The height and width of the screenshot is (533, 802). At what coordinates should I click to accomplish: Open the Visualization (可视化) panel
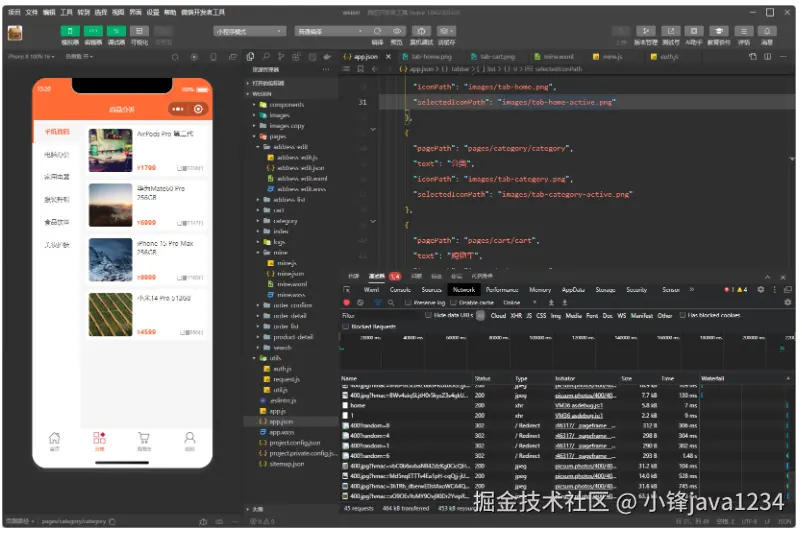pyautogui.click(x=139, y=31)
